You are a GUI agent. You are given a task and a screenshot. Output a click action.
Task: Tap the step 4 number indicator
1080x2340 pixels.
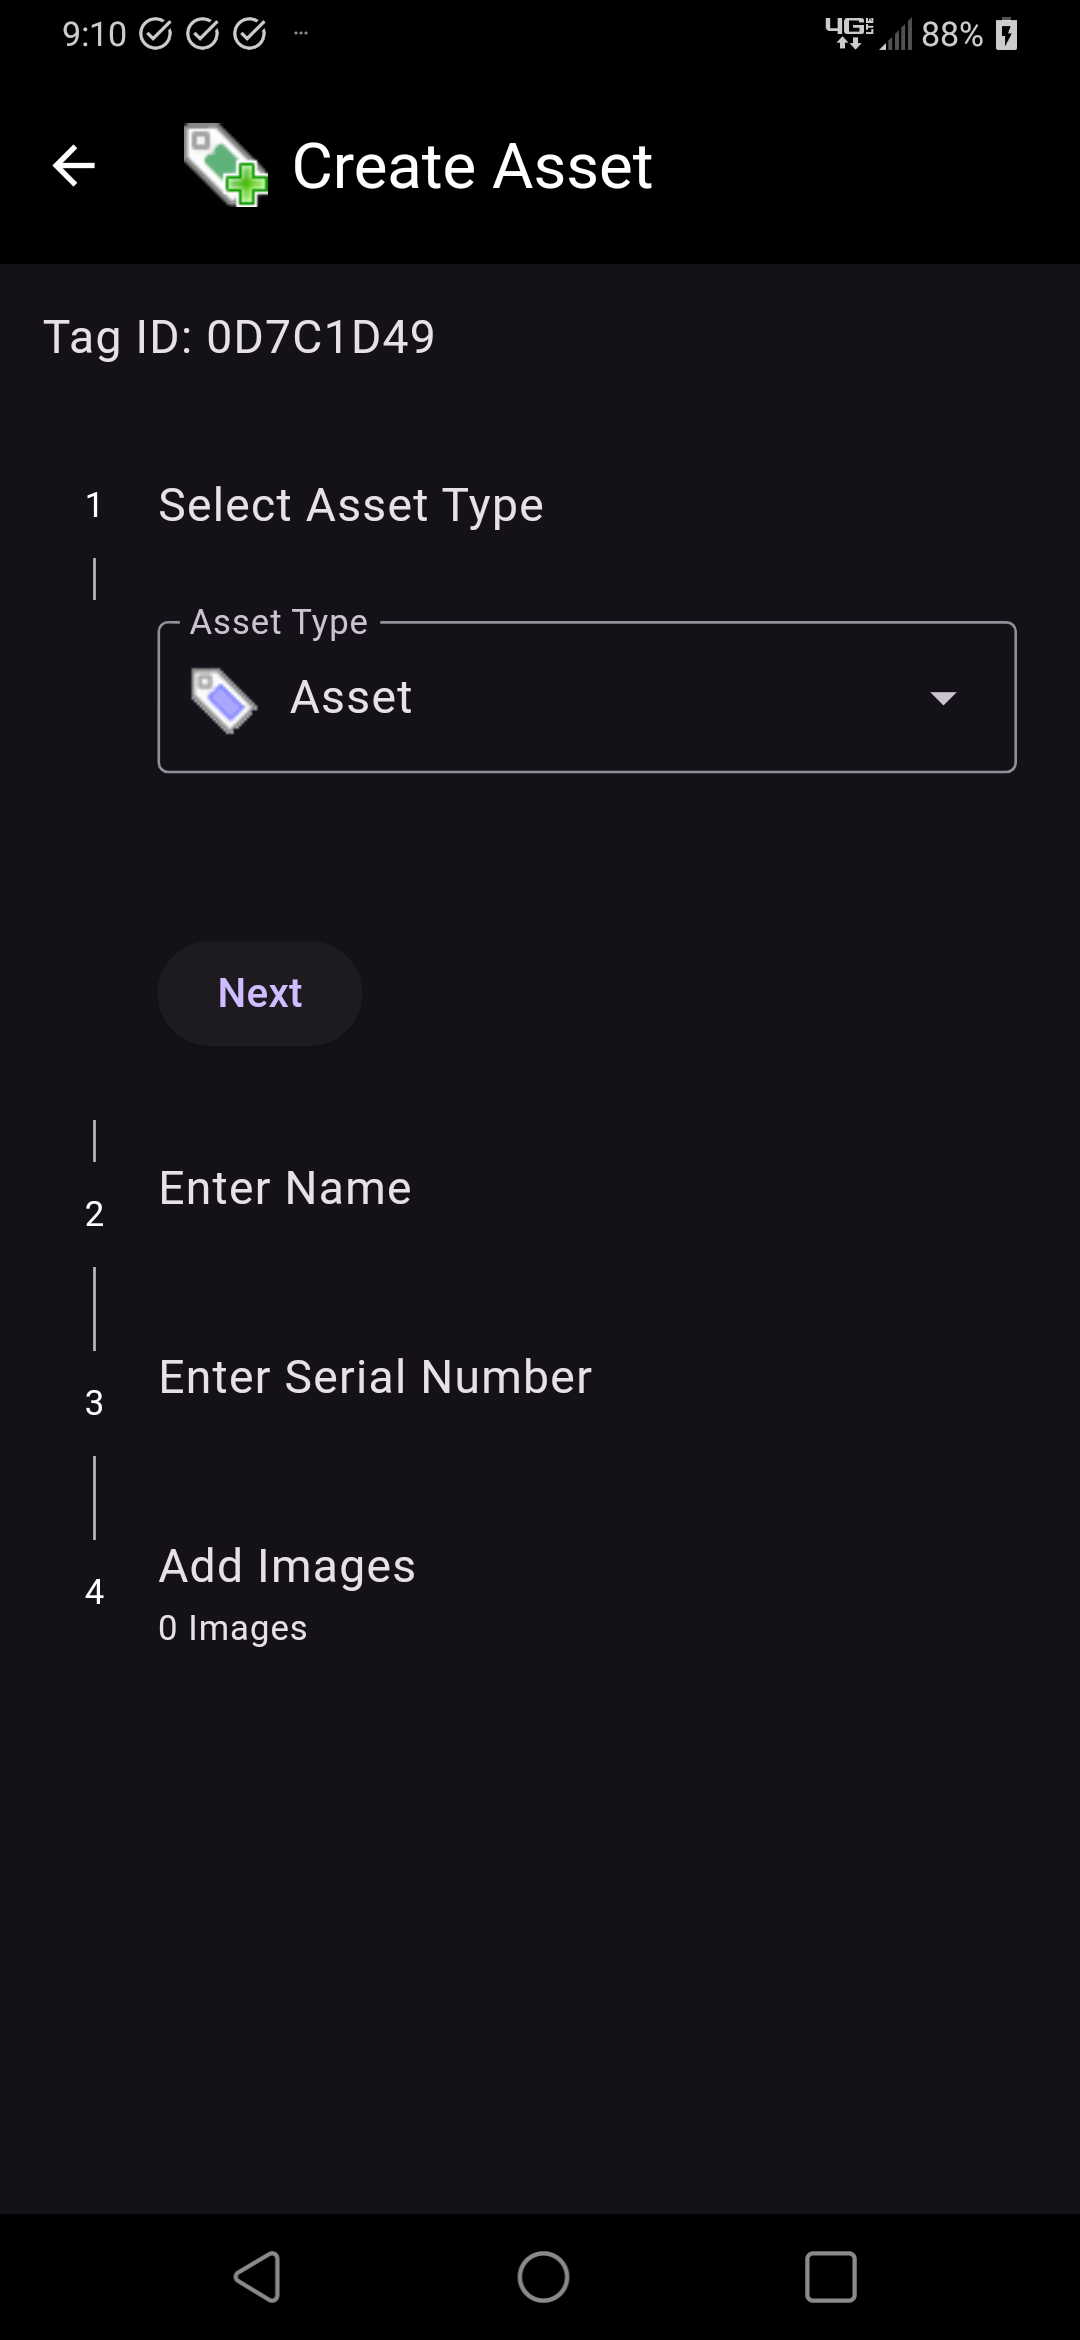point(94,1592)
